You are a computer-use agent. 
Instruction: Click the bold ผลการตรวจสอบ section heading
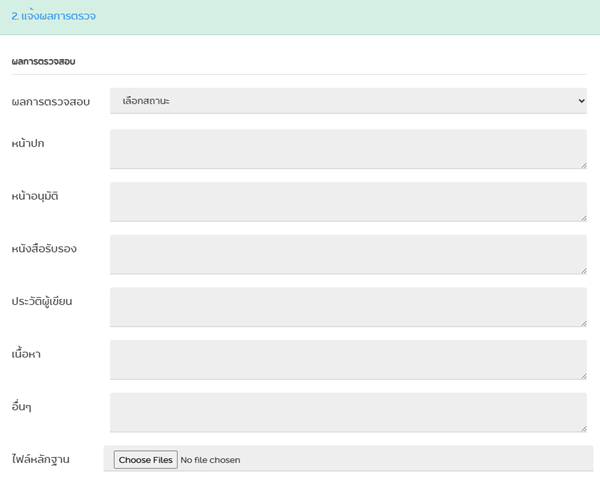pos(44,62)
